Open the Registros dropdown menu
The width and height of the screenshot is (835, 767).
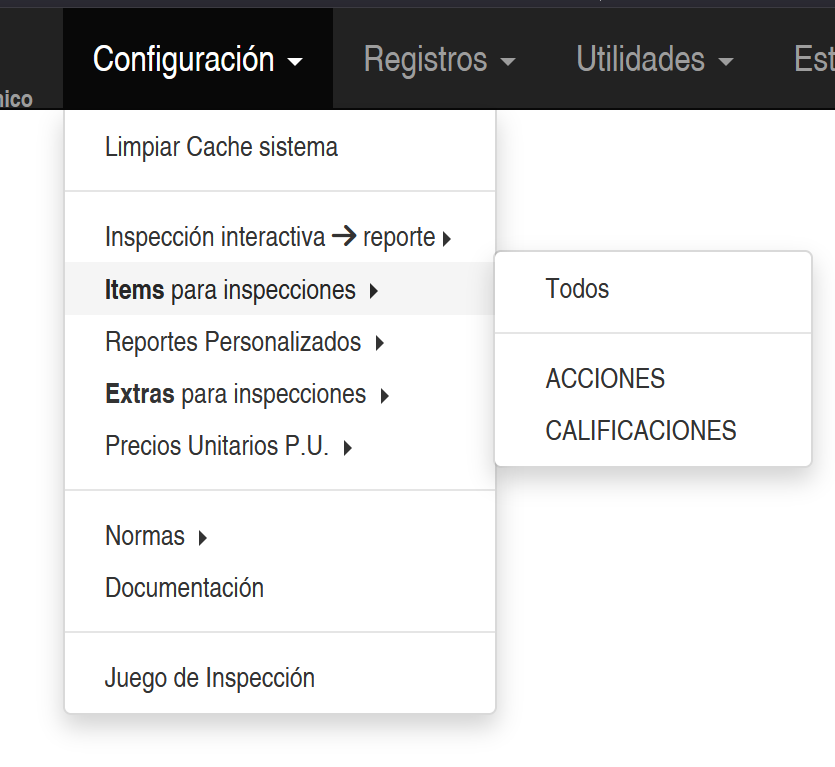[x=439, y=60]
